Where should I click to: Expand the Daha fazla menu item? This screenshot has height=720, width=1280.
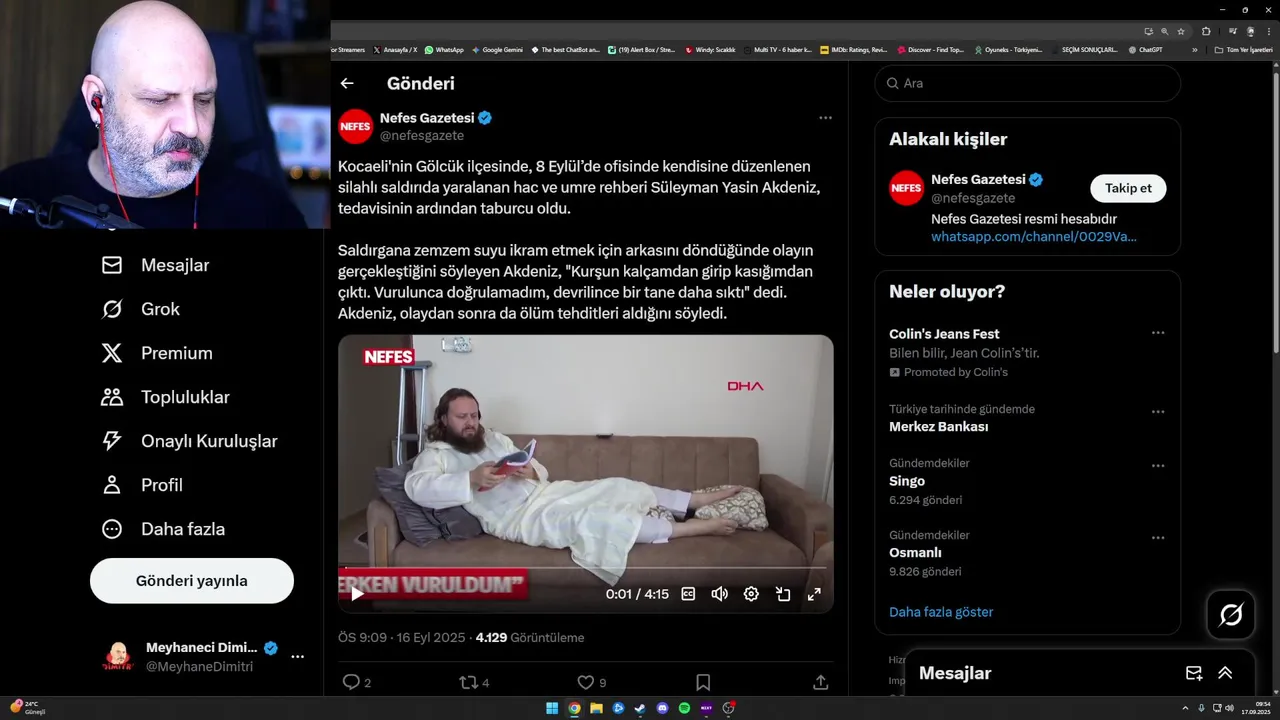point(163,529)
